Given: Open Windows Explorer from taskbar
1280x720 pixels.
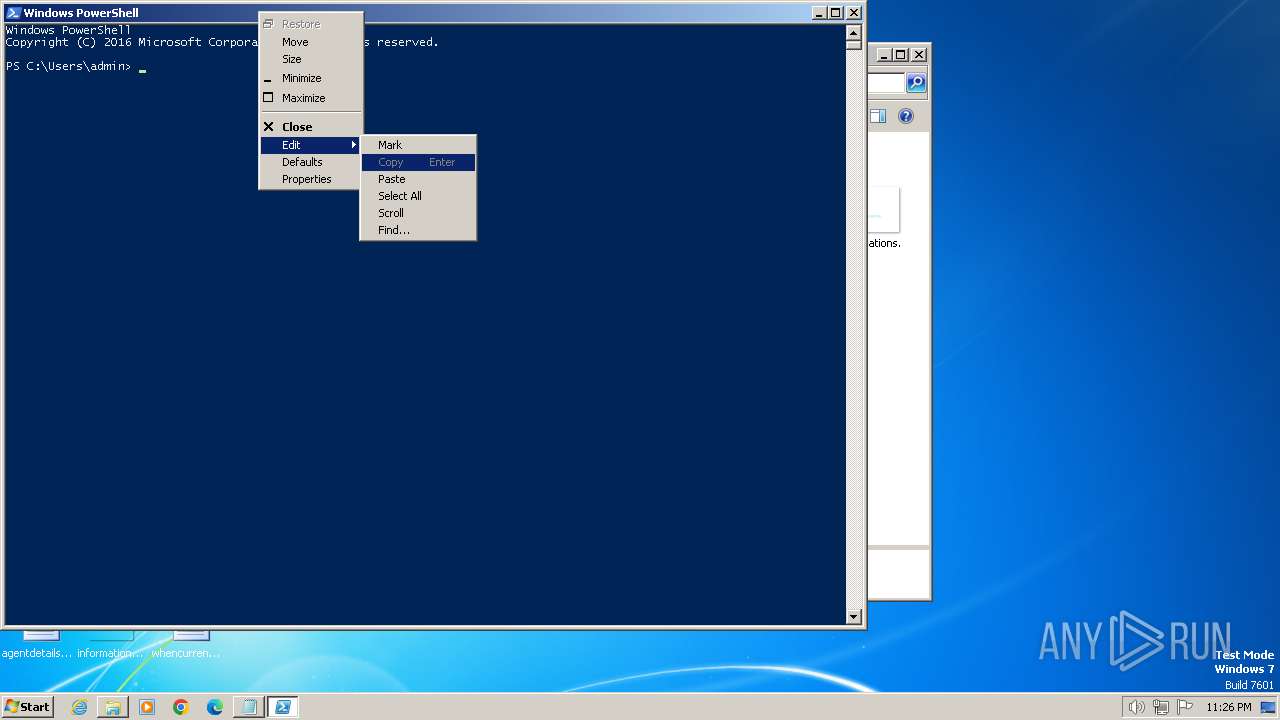Looking at the screenshot, I should 113,707.
